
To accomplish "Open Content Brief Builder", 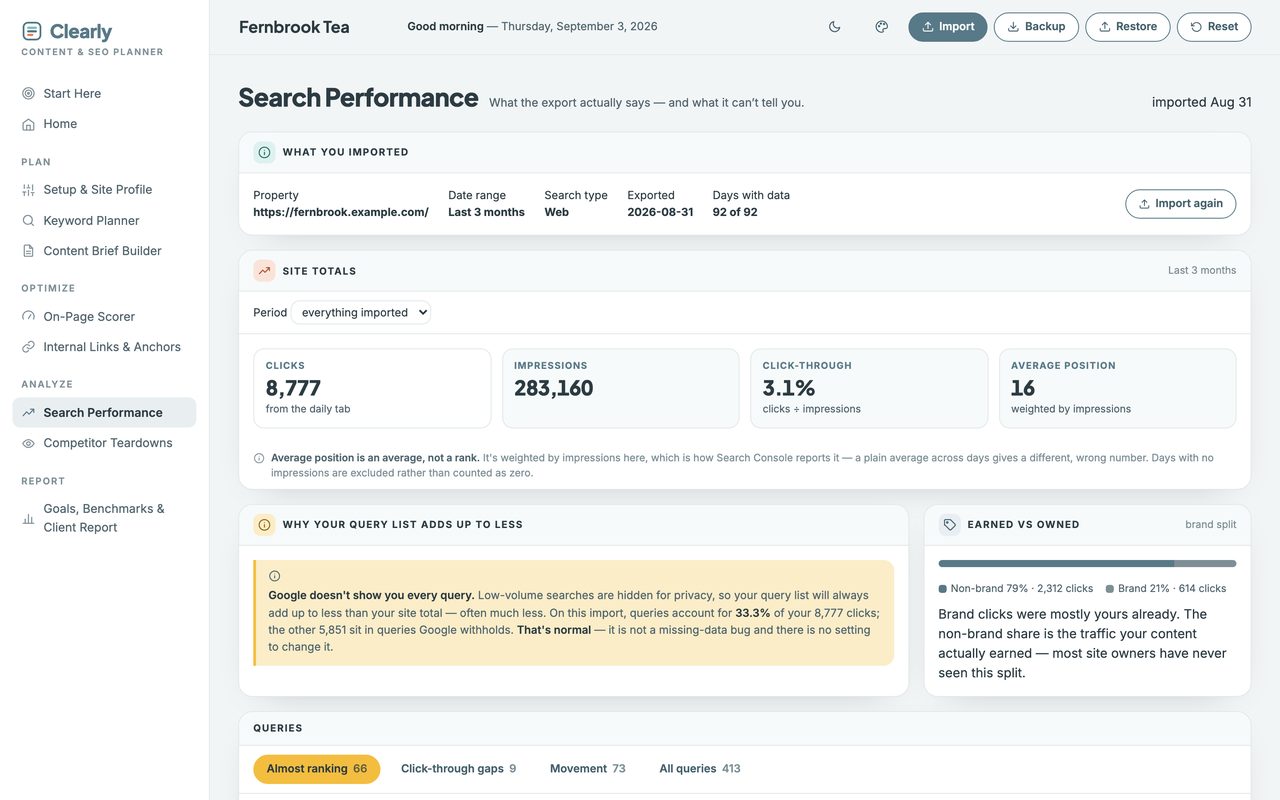I will click(x=104, y=251).
